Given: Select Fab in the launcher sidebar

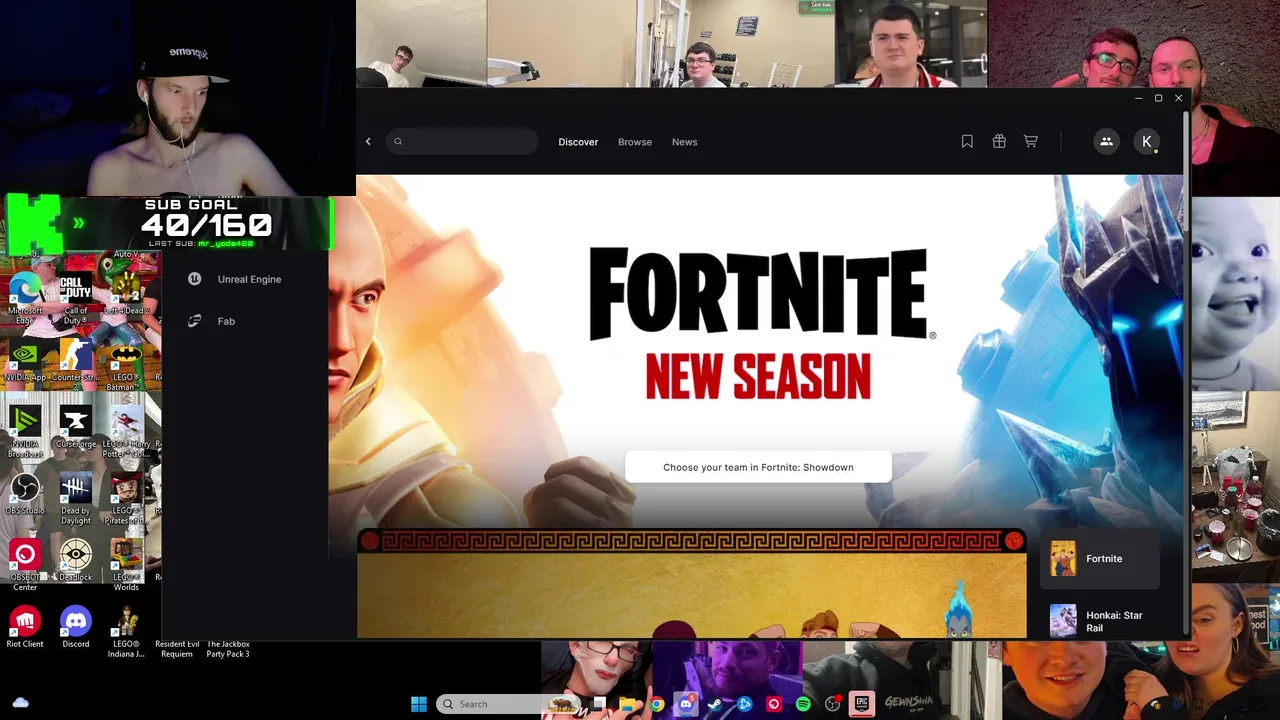Looking at the screenshot, I should click(226, 321).
